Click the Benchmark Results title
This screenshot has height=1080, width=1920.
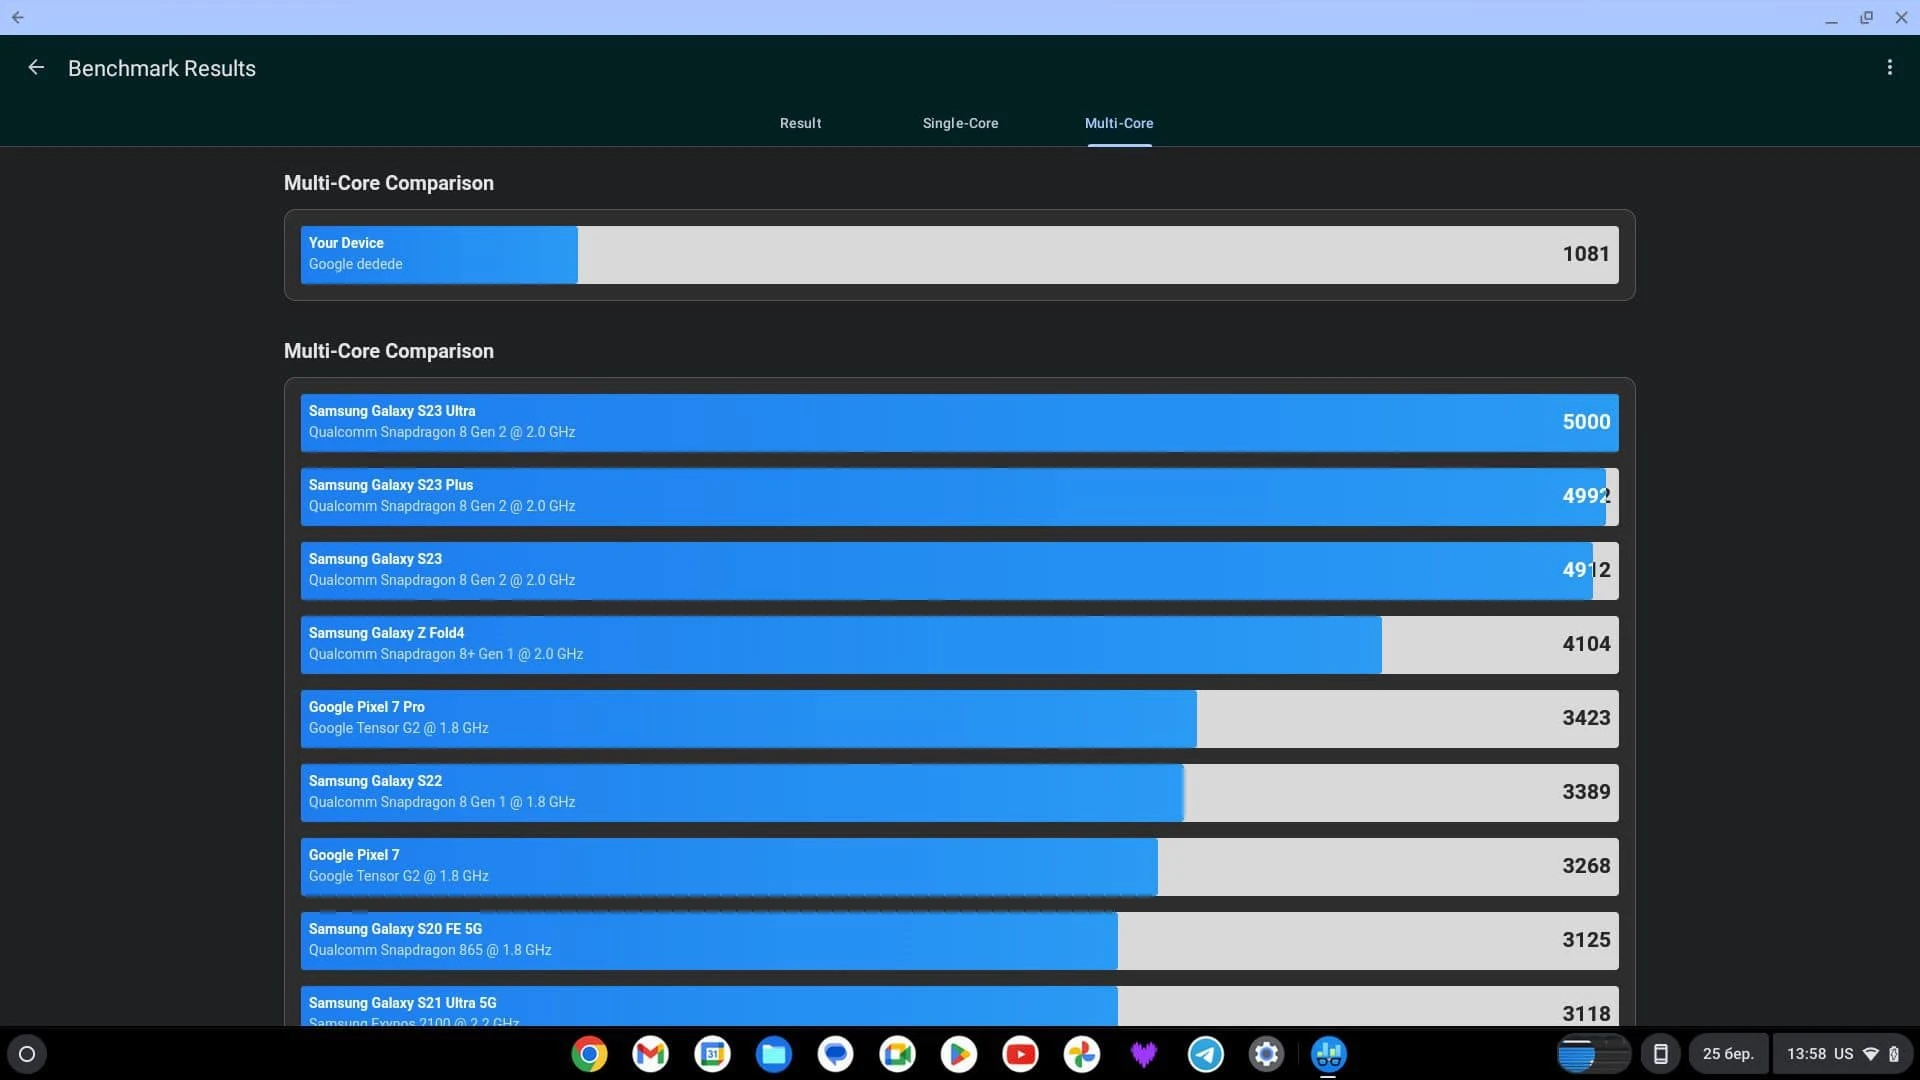click(162, 68)
